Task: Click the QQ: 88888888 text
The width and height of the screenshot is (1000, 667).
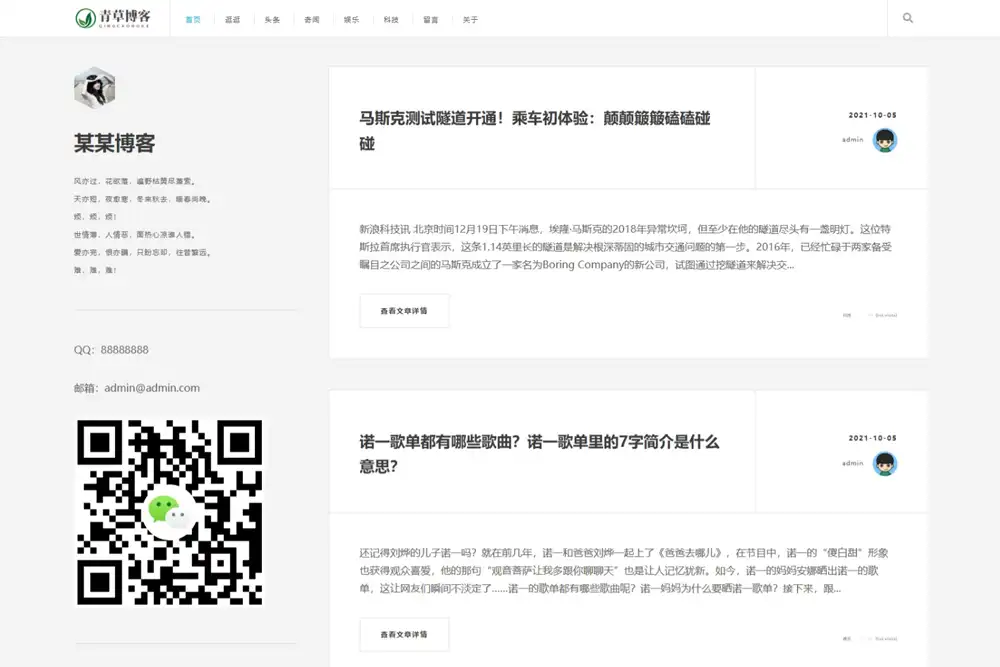Action: [111, 349]
